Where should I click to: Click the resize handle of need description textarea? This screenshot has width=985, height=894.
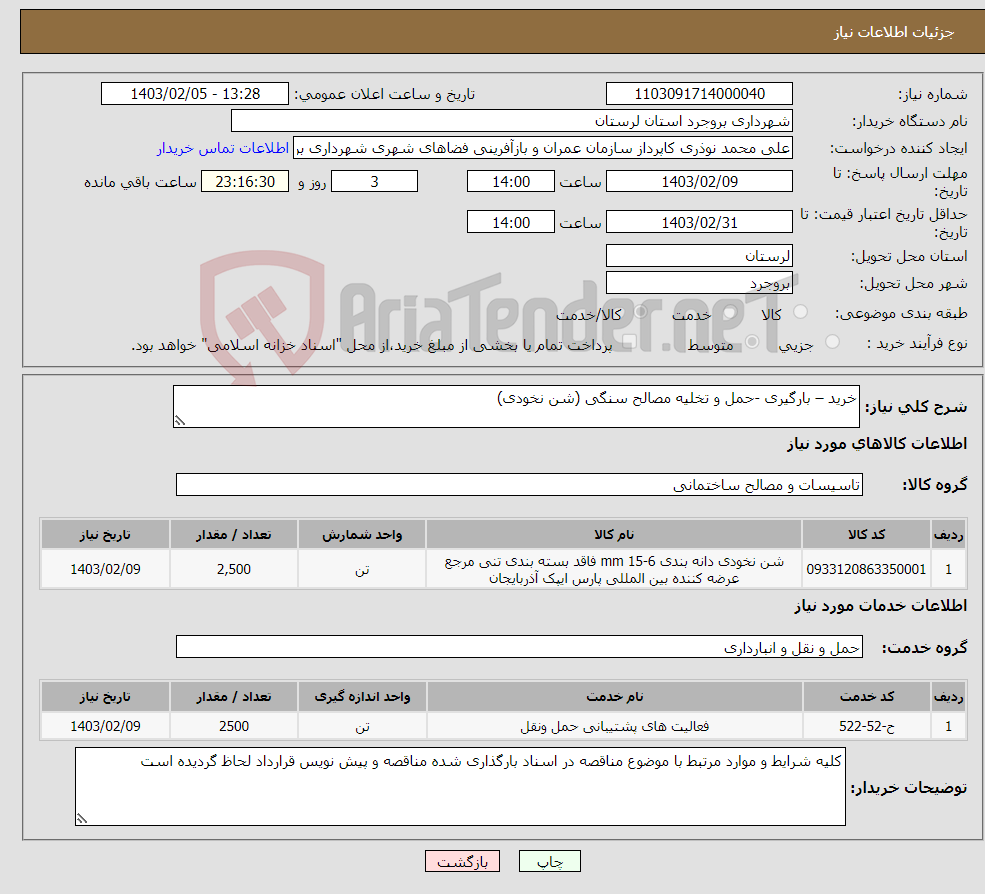point(180,421)
